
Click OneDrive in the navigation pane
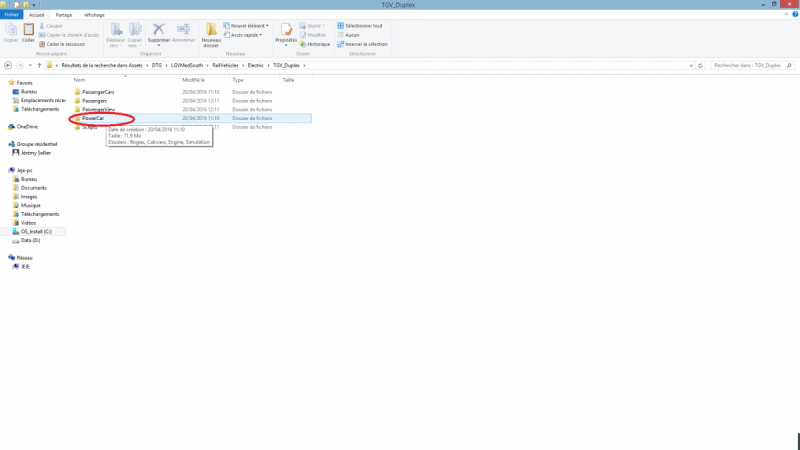coord(27,127)
